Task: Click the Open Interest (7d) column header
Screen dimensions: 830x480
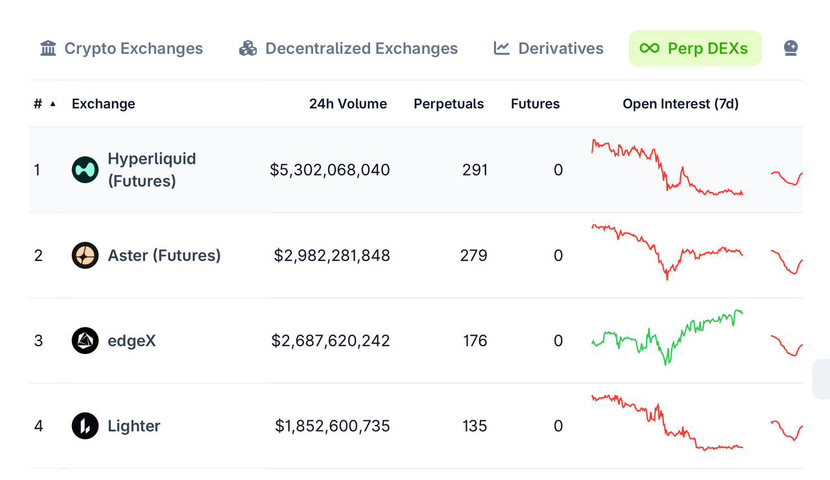Action: (680, 104)
